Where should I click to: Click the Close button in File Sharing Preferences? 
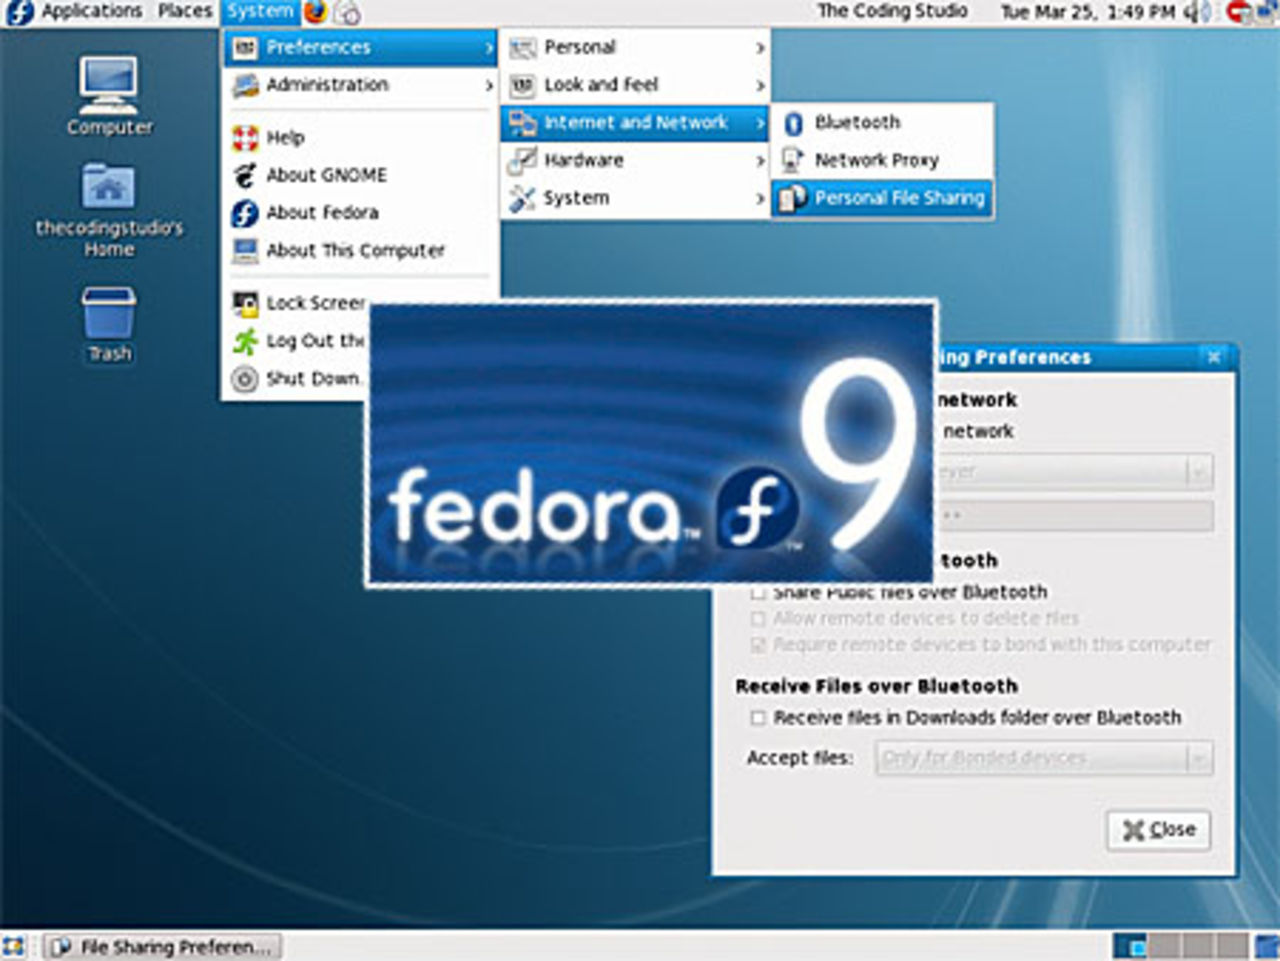point(1158,830)
